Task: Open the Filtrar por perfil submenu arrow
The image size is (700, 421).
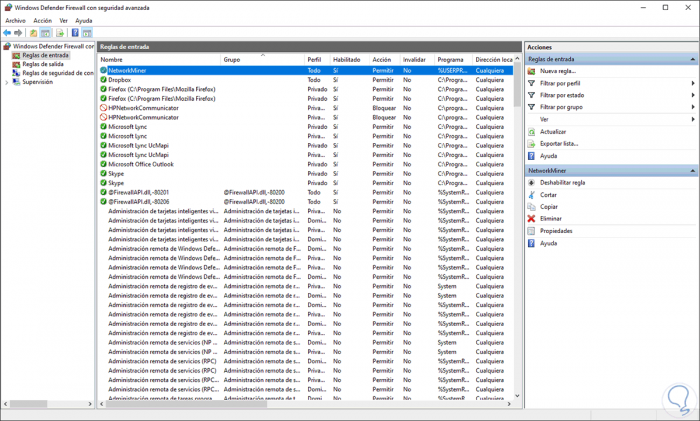Action: [x=693, y=83]
